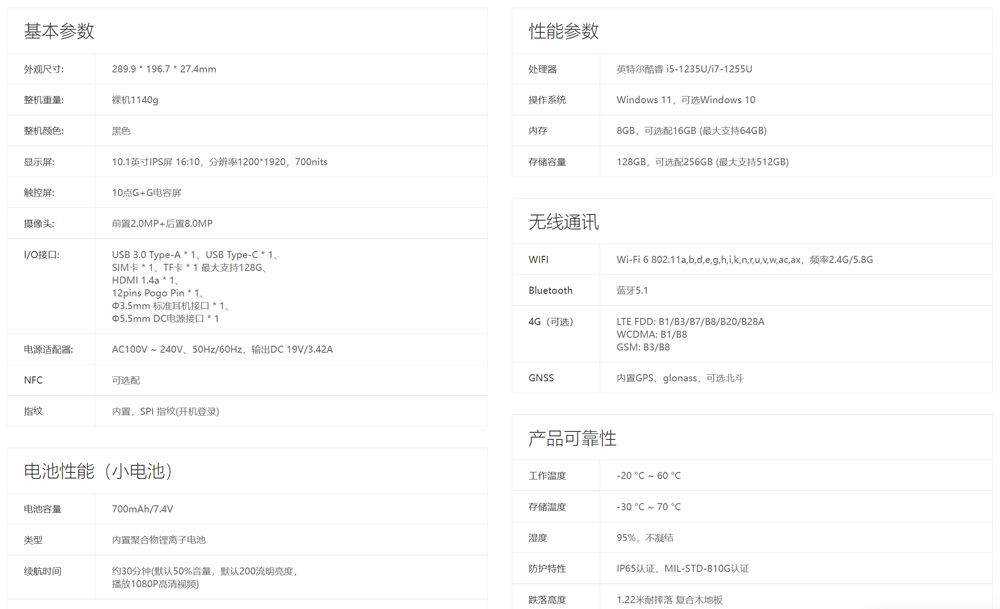Click the 性能参数 section heading
Image resolution: width=1000 pixels, height=609 pixels.
564,31
